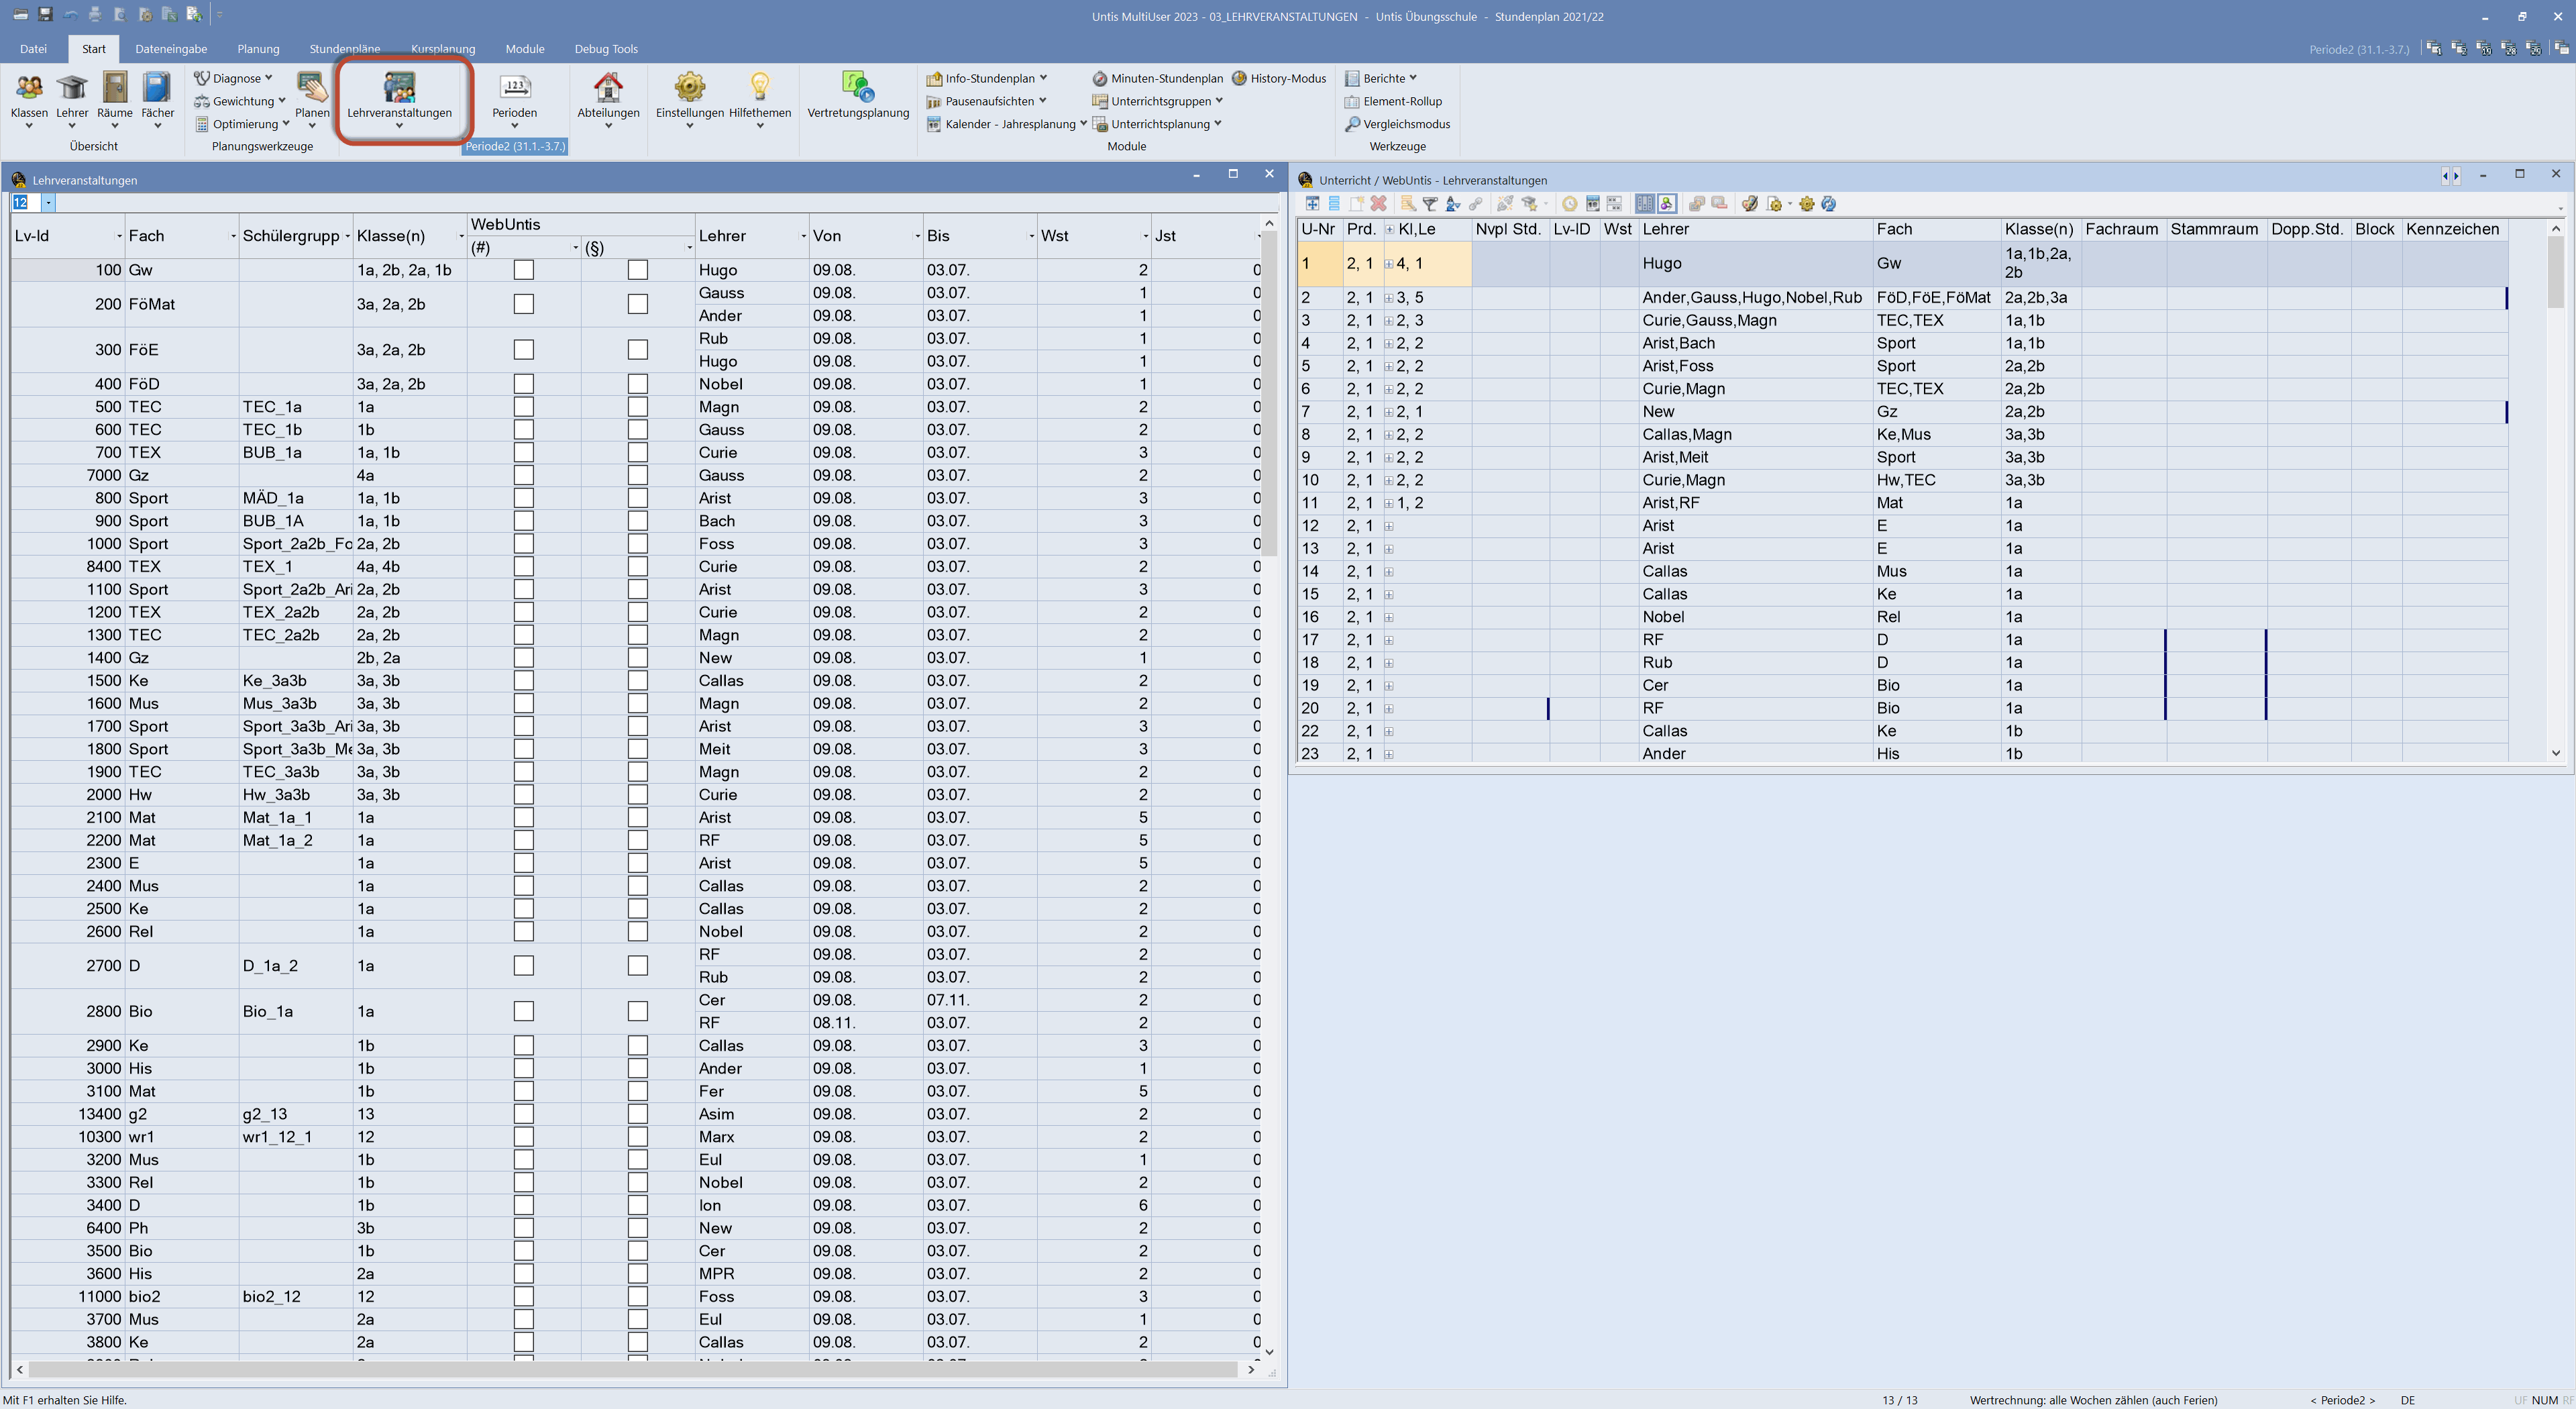Check WebUntis (§) box for Lv-Id 100
The height and width of the screenshot is (1409, 2576).
(x=637, y=270)
